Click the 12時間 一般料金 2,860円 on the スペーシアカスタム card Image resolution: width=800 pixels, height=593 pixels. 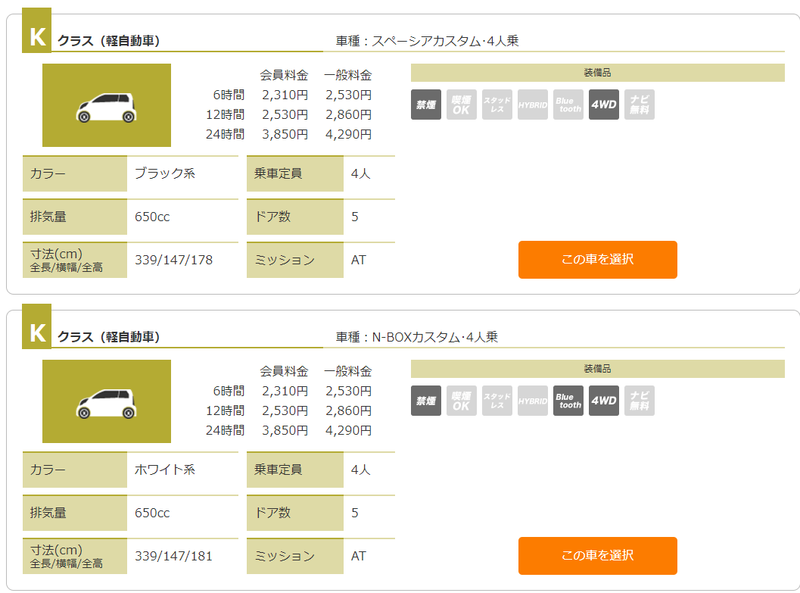(348, 114)
